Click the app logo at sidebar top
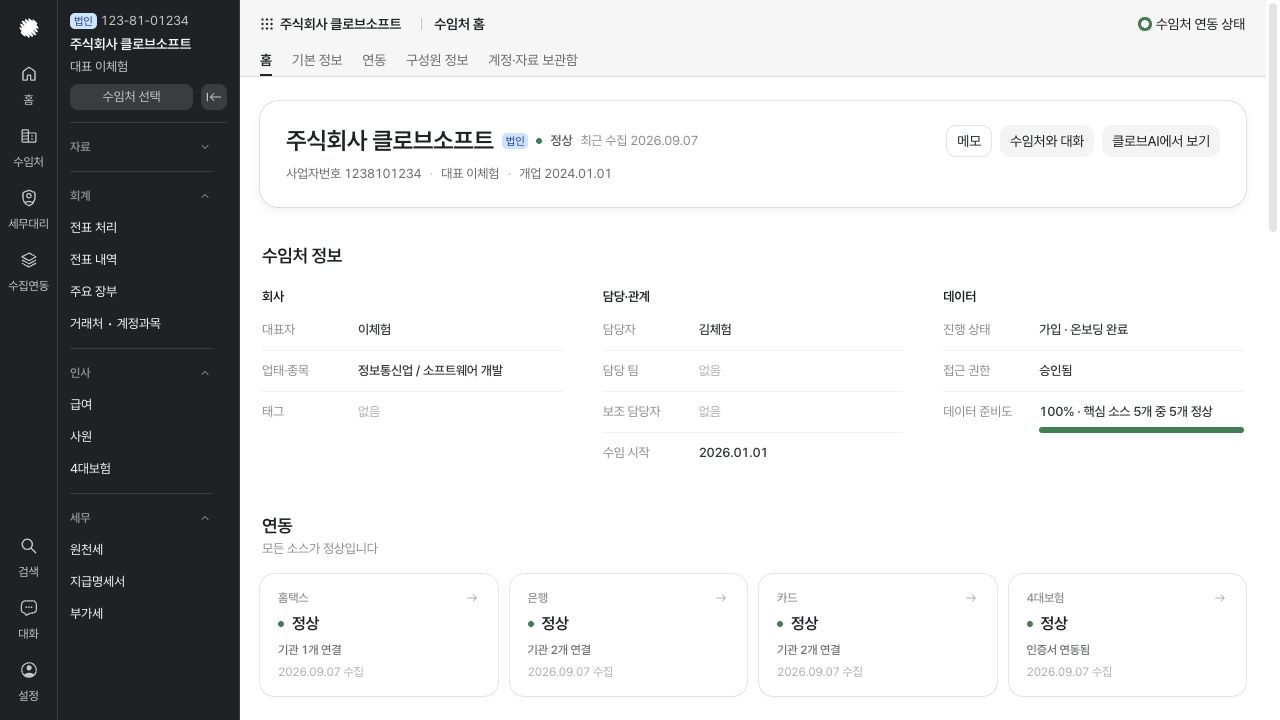The height and width of the screenshot is (720, 1280). [29, 28]
